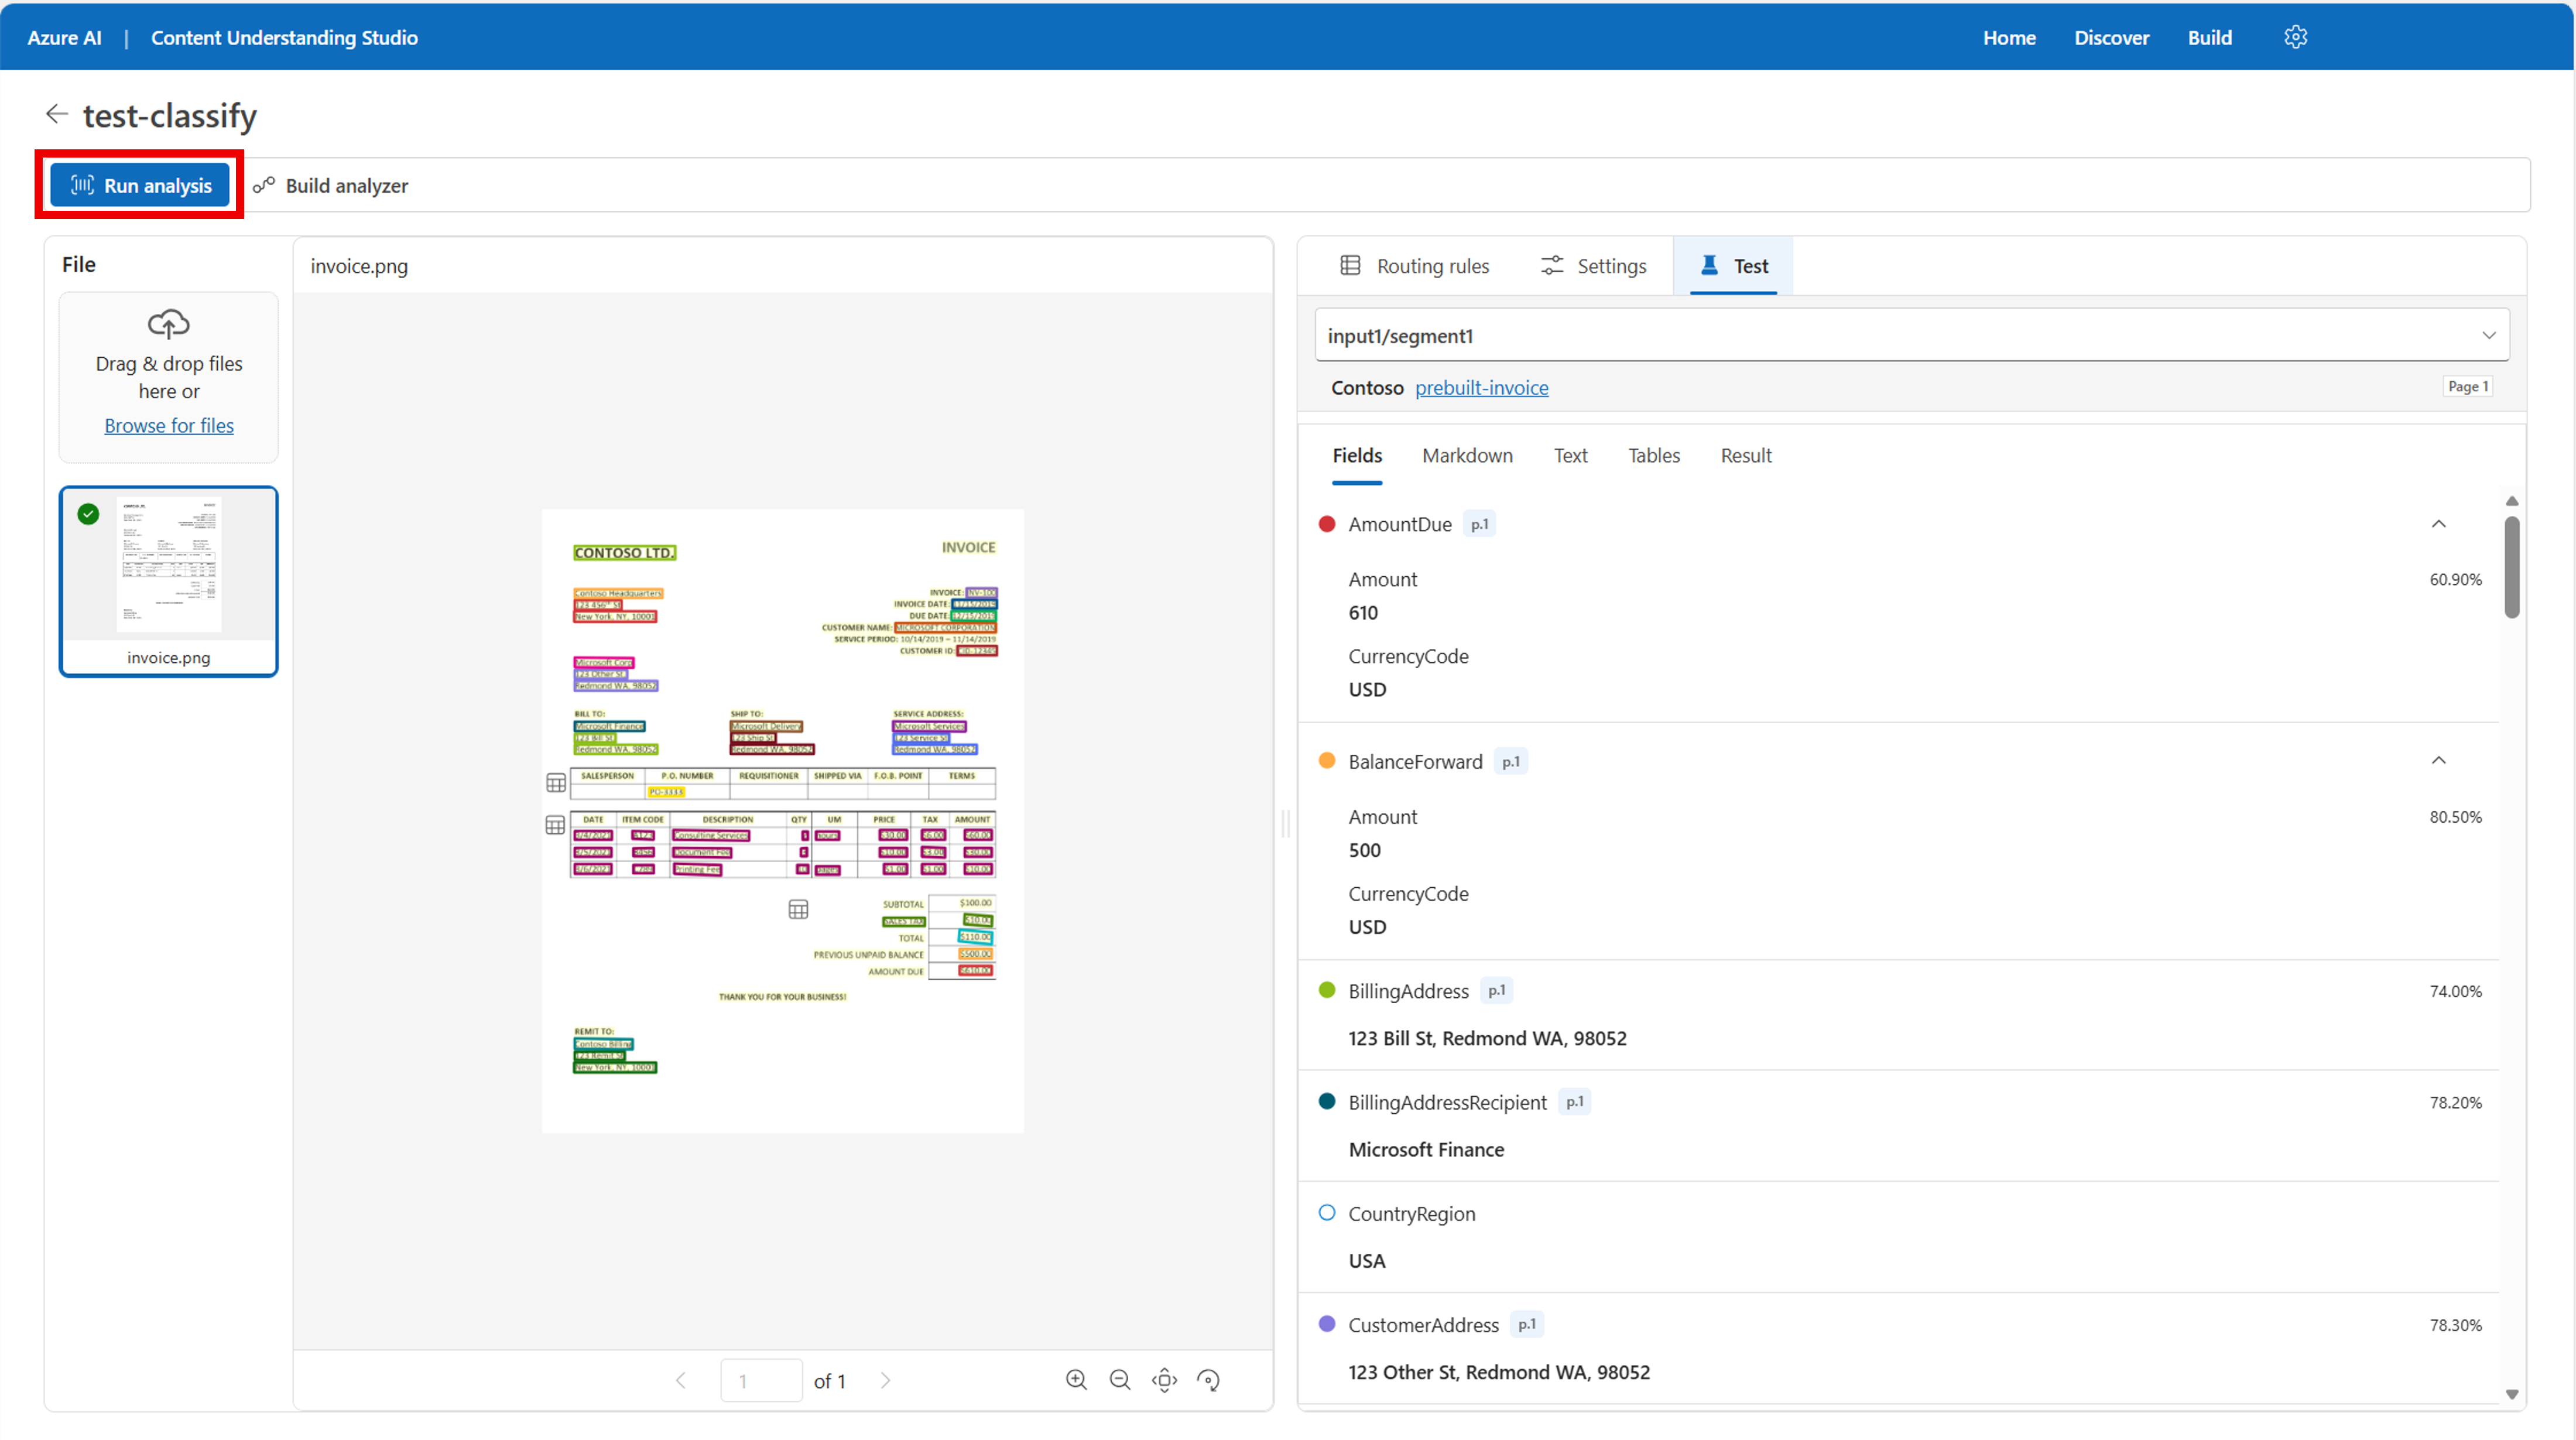
Task: Switch to the Routing rules tab
Action: (x=1414, y=266)
